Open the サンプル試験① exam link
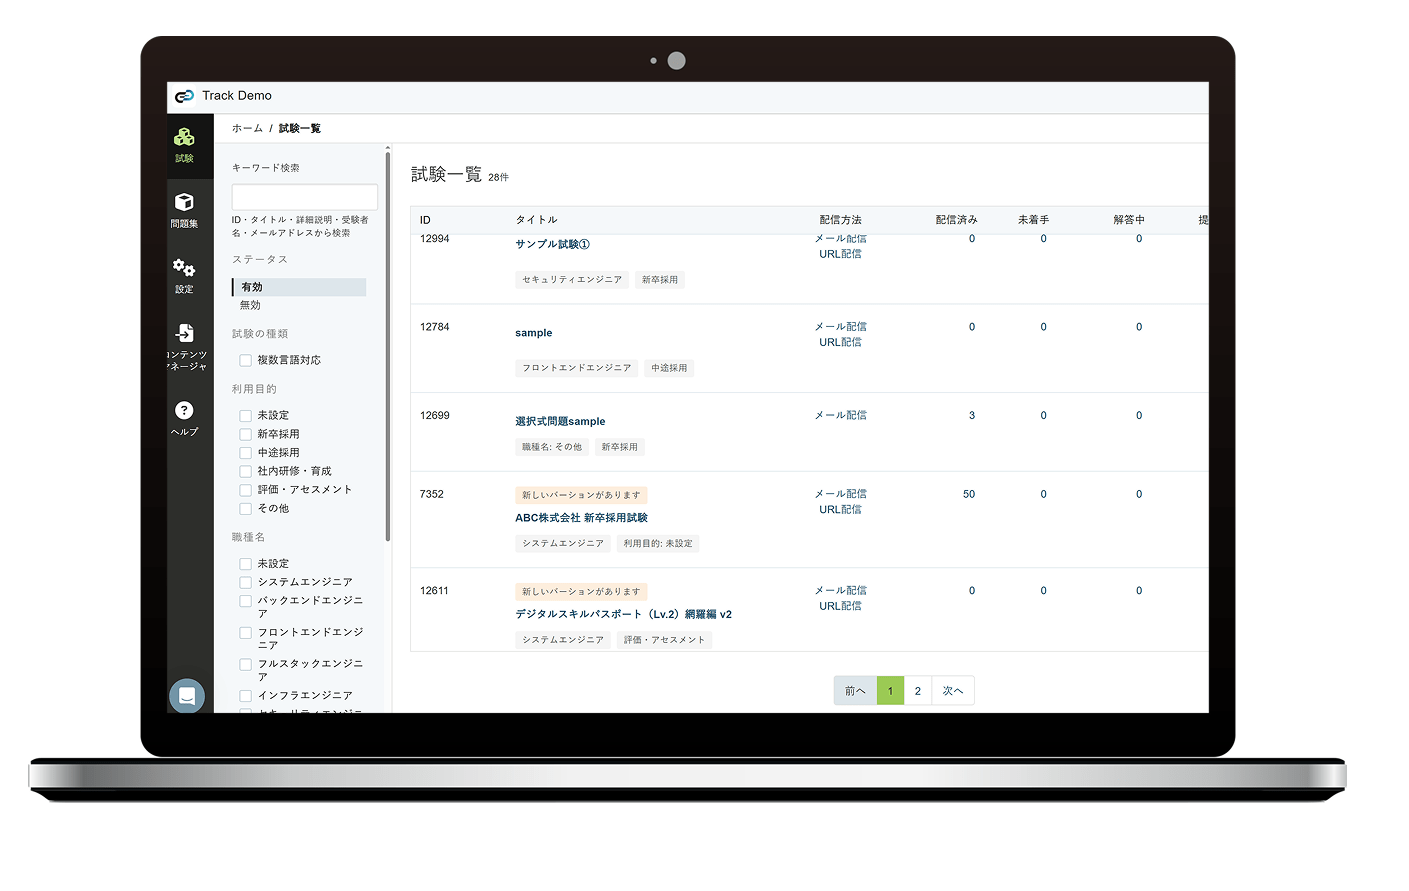The height and width of the screenshot is (891, 1409). coord(552,244)
